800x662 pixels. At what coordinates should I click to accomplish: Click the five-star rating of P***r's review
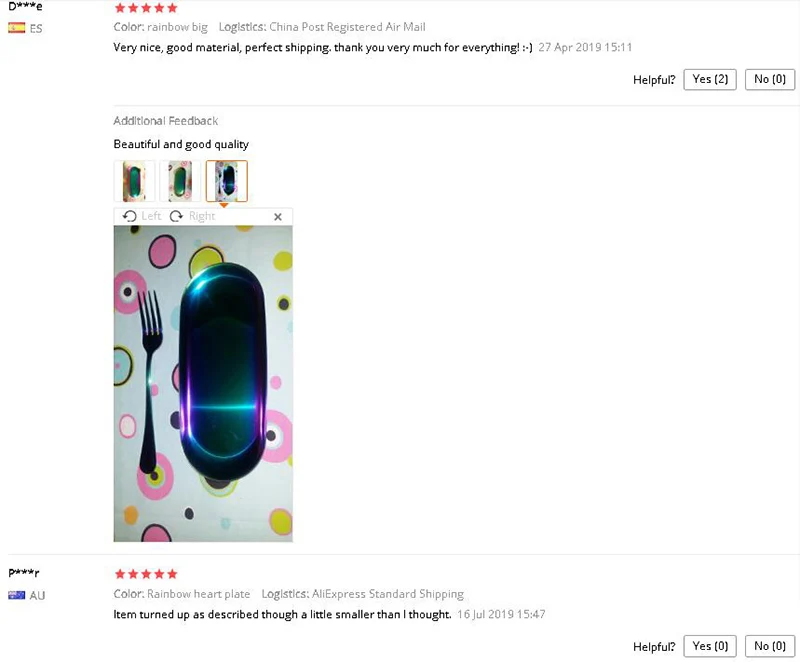[146, 574]
